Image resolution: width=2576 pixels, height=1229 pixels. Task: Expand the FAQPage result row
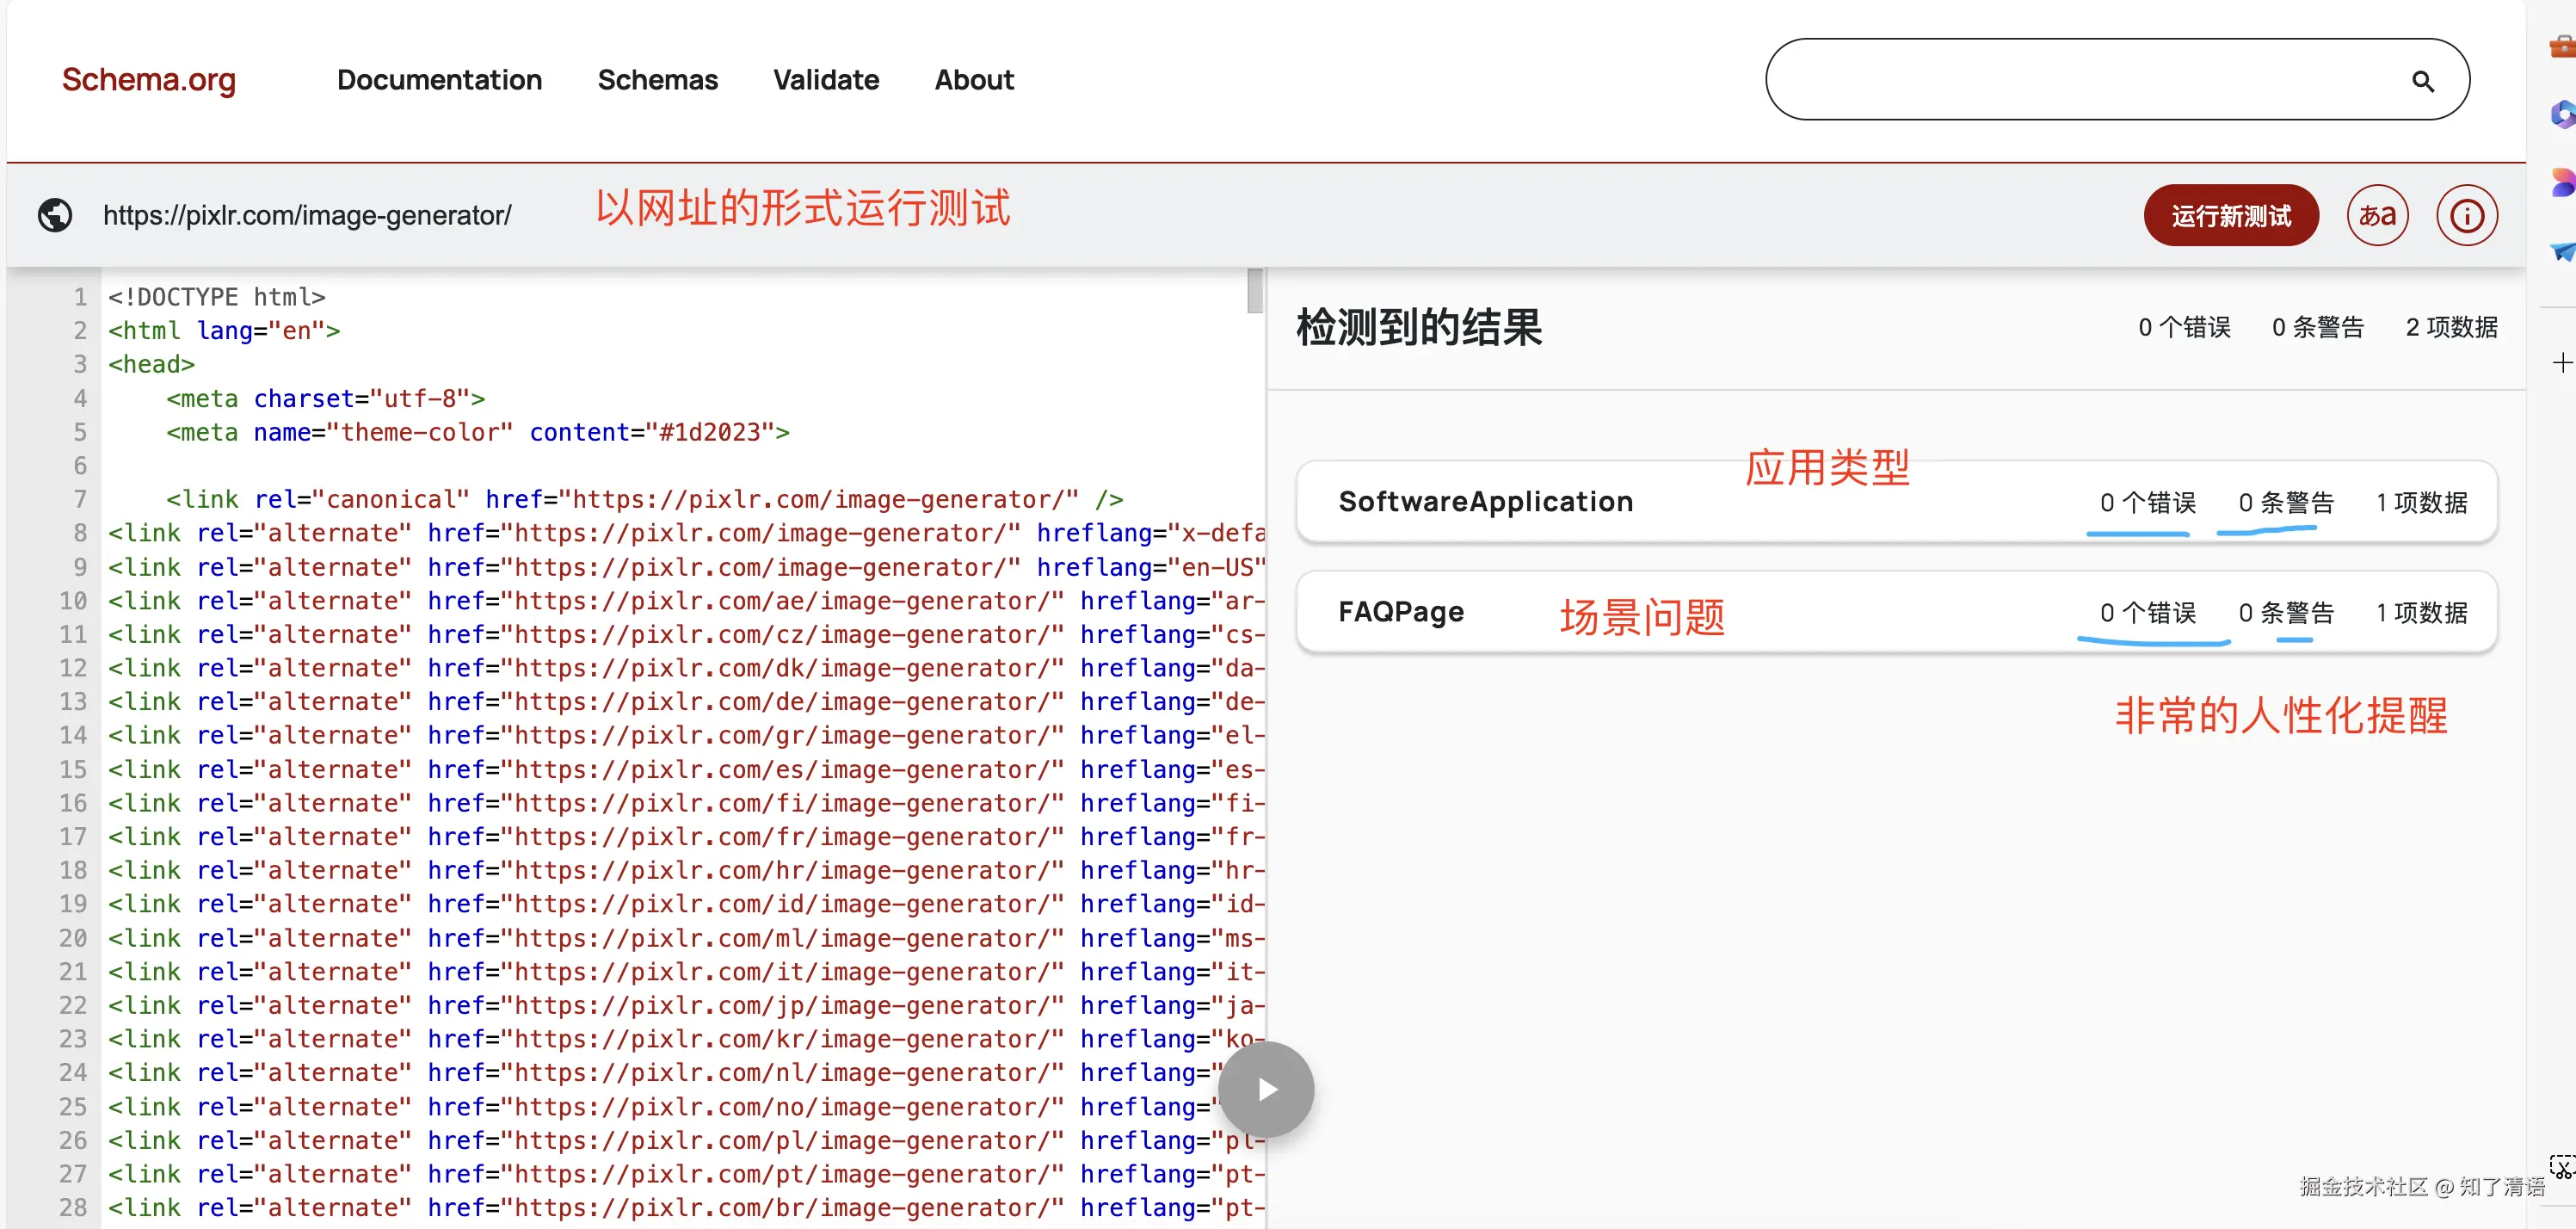tap(1400, 612)
